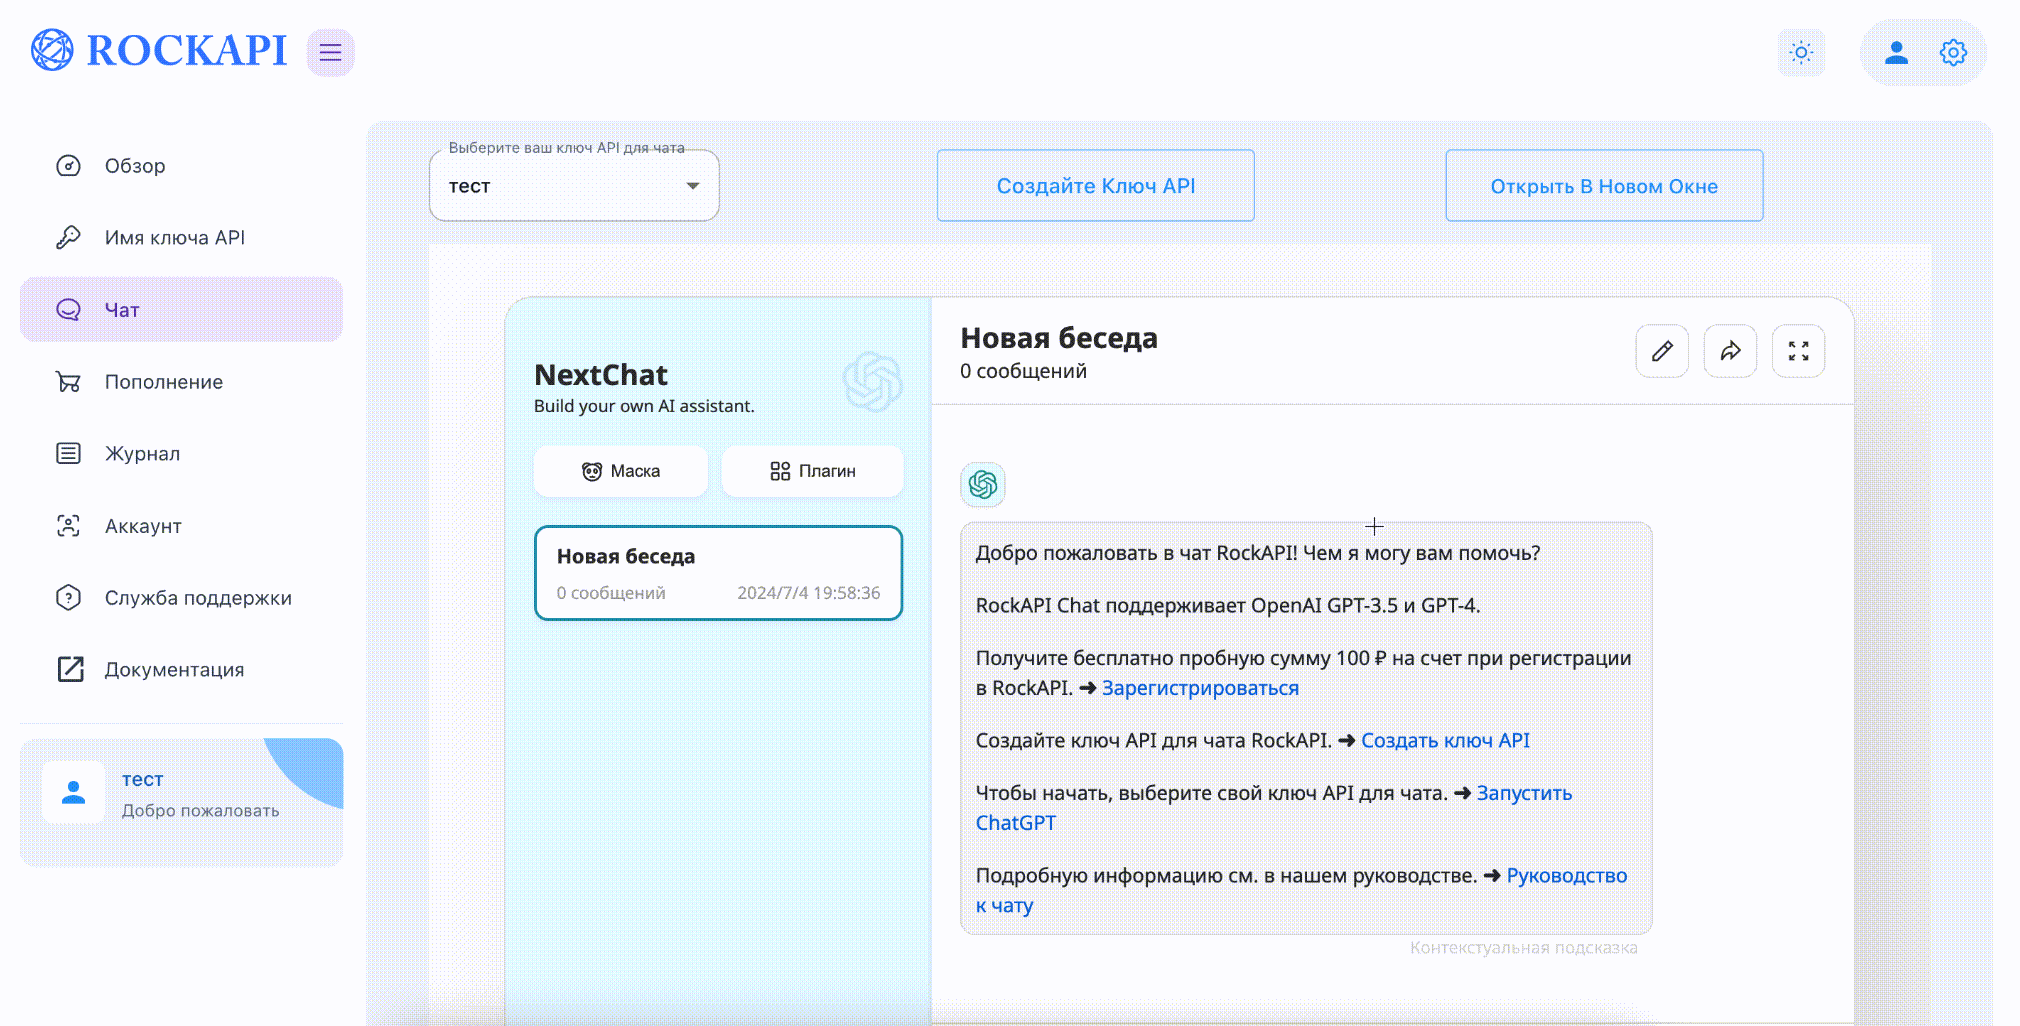Click the Обзор gauge icon
Viewport: 2020px width, 1026px height.
pos(68,166)
